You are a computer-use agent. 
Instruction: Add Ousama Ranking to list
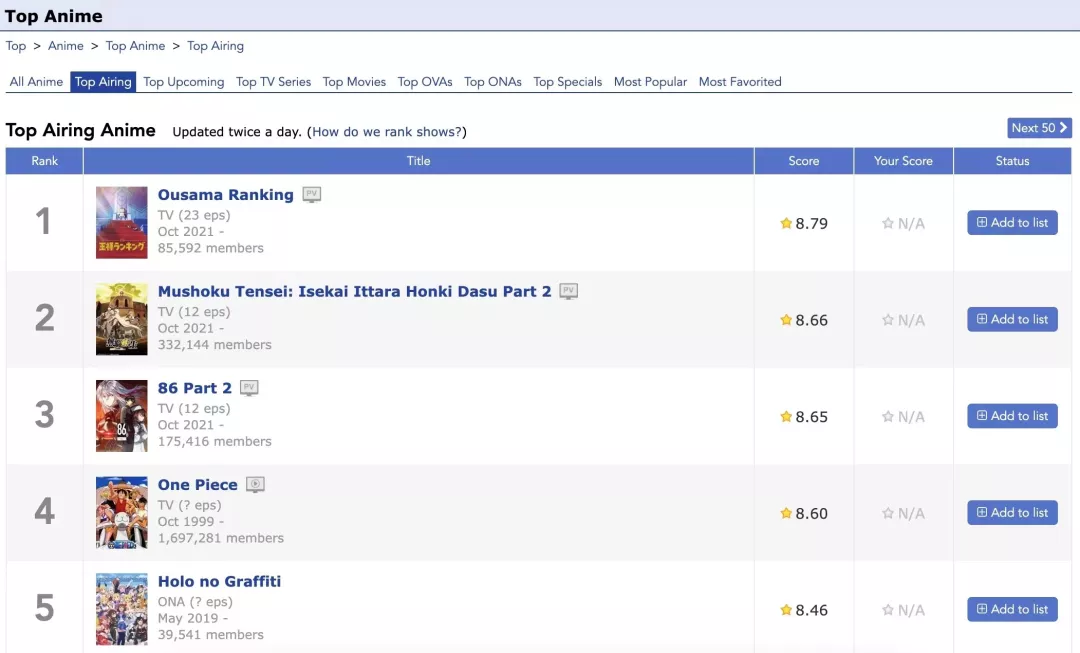1012,223
